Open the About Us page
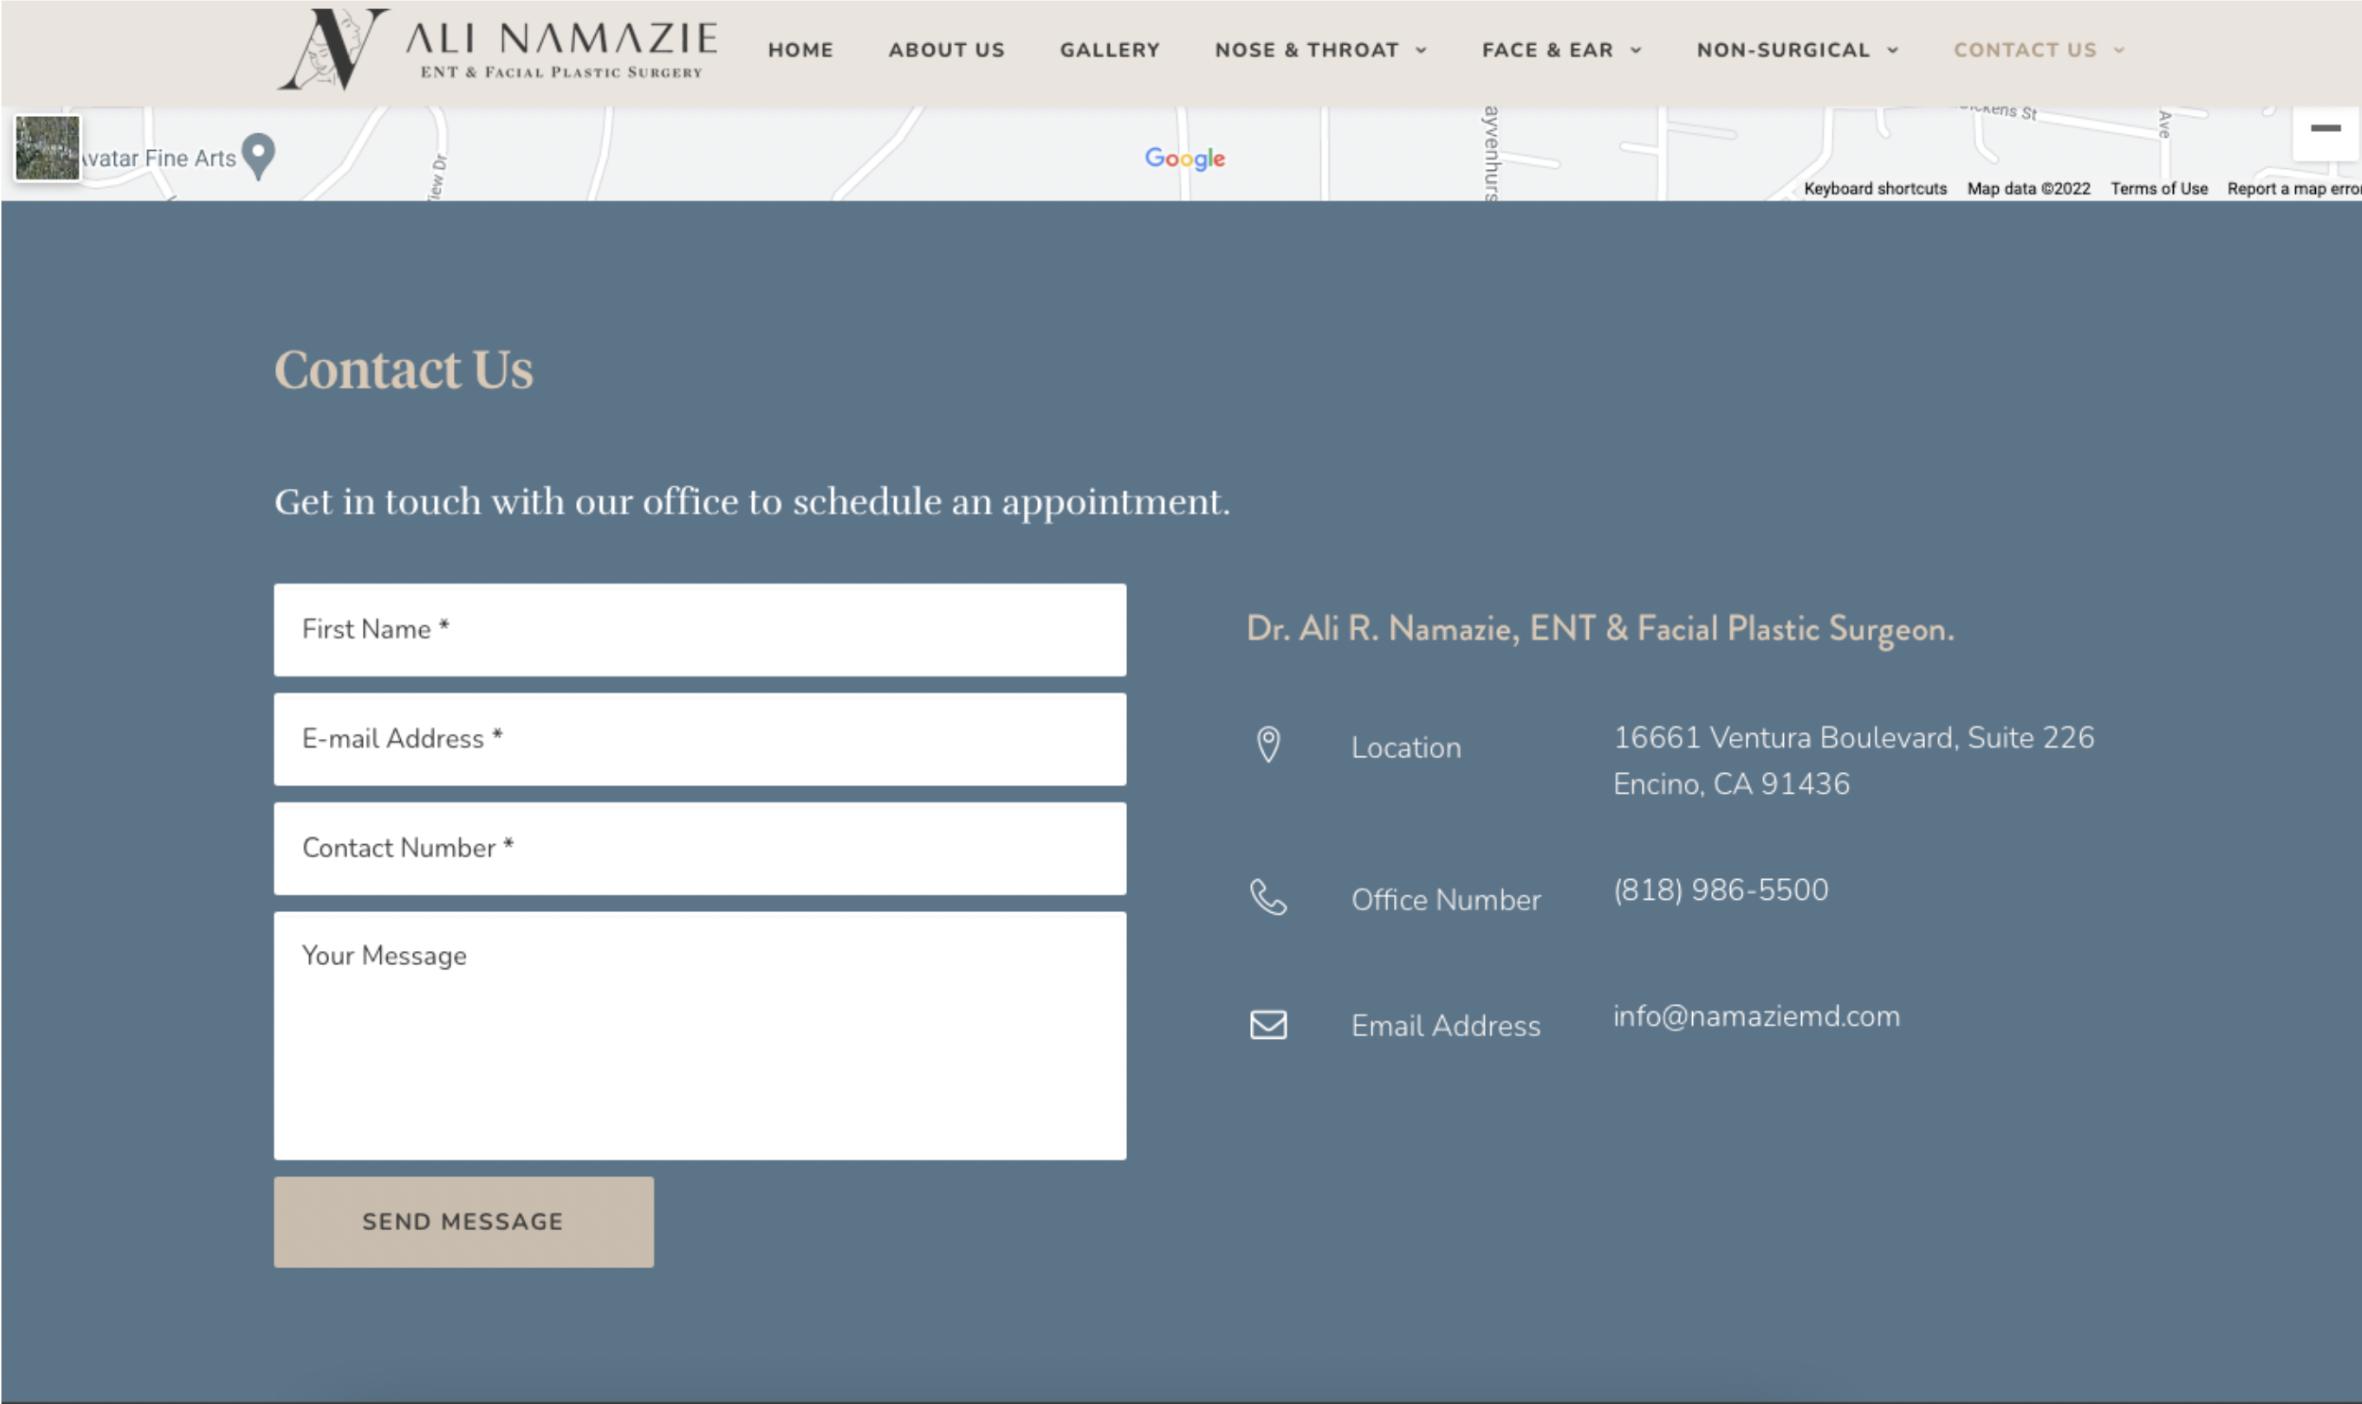The height and width of the screenshot is (1404, 2362). [x=947, y=50]
